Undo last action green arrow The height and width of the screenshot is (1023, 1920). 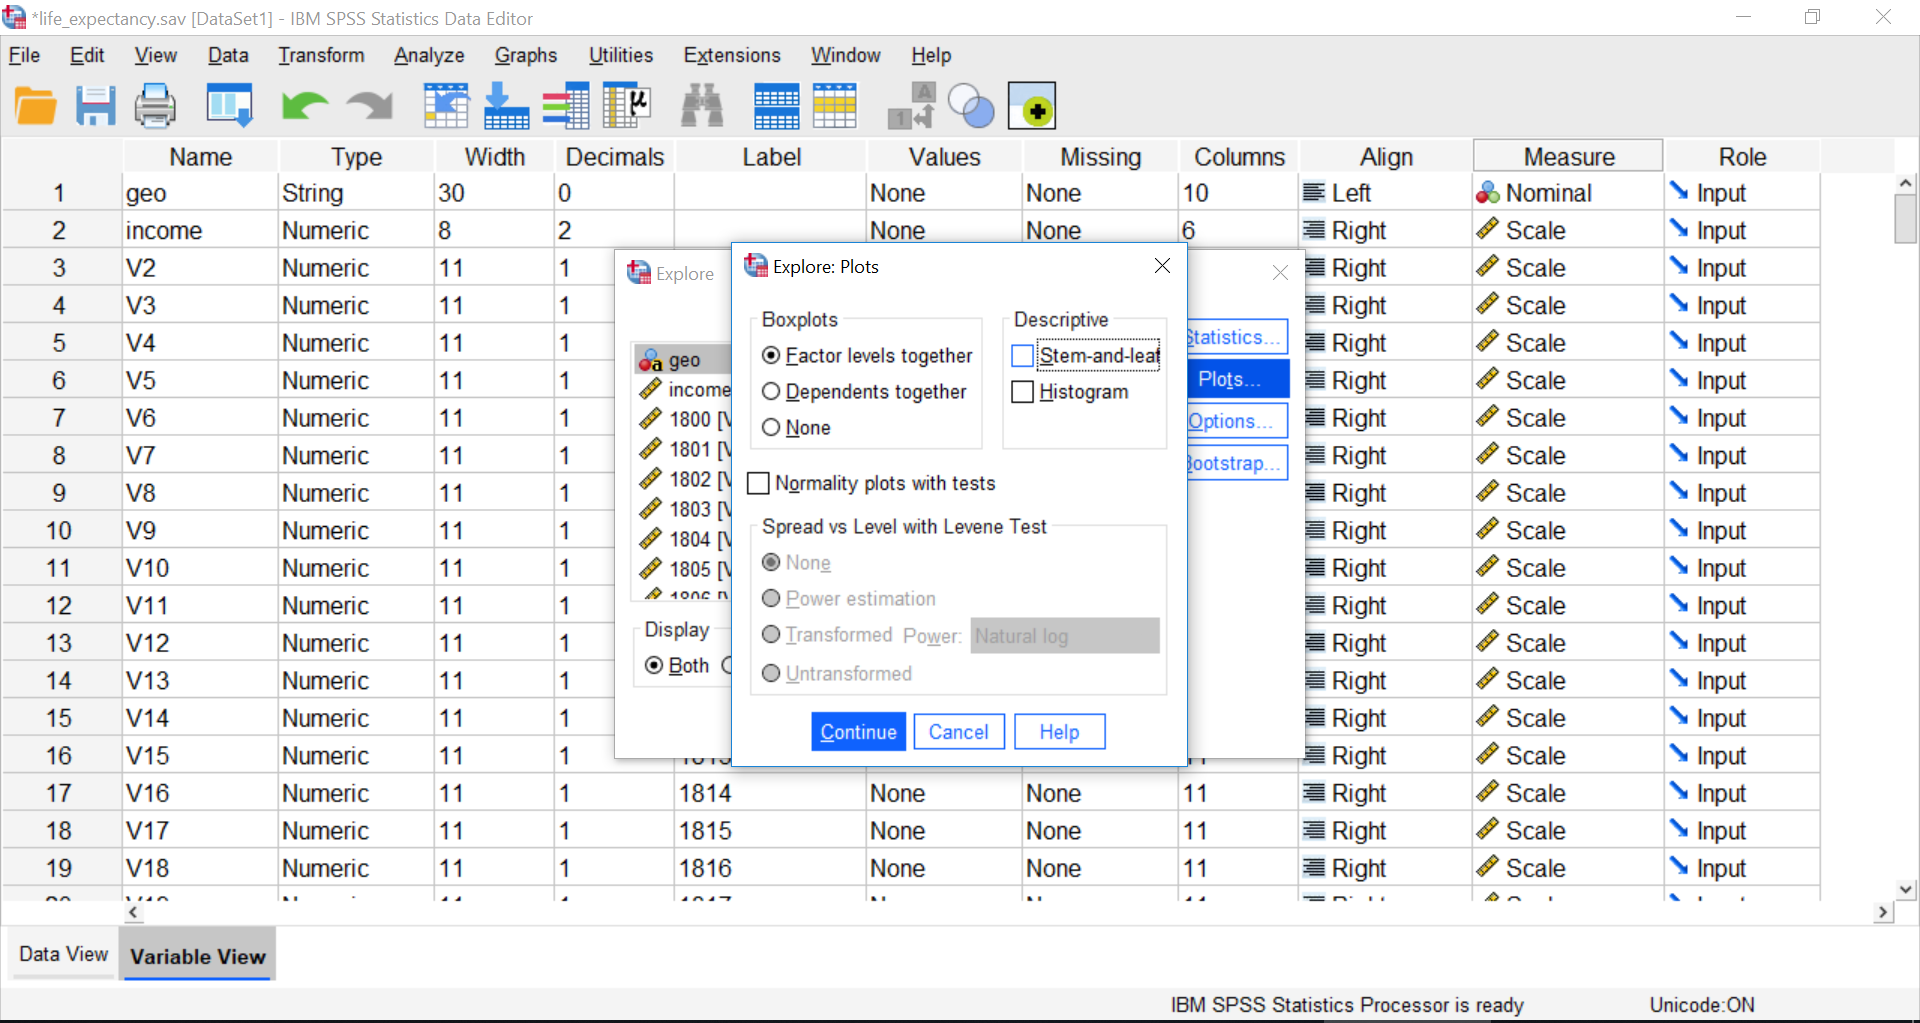pyautogui.click(x=305, y=106)
